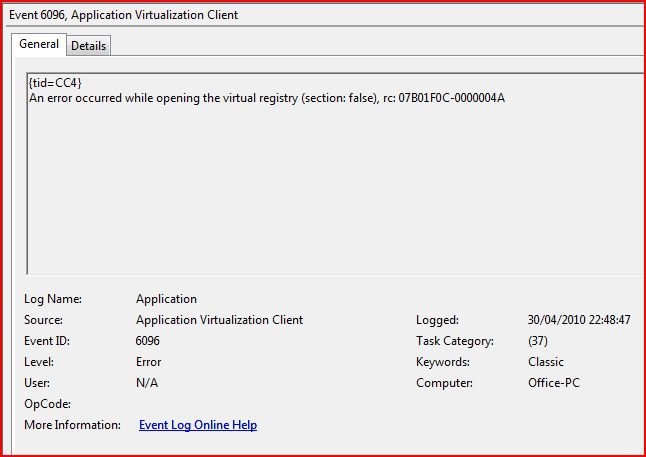Select the Computer value Office-PC
The height and width of the screenshot is (457, 646).
click(x=554, y=383)
